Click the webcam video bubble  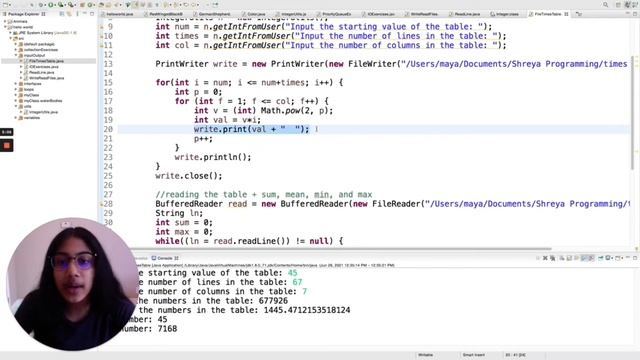click(x=72, y=284)
